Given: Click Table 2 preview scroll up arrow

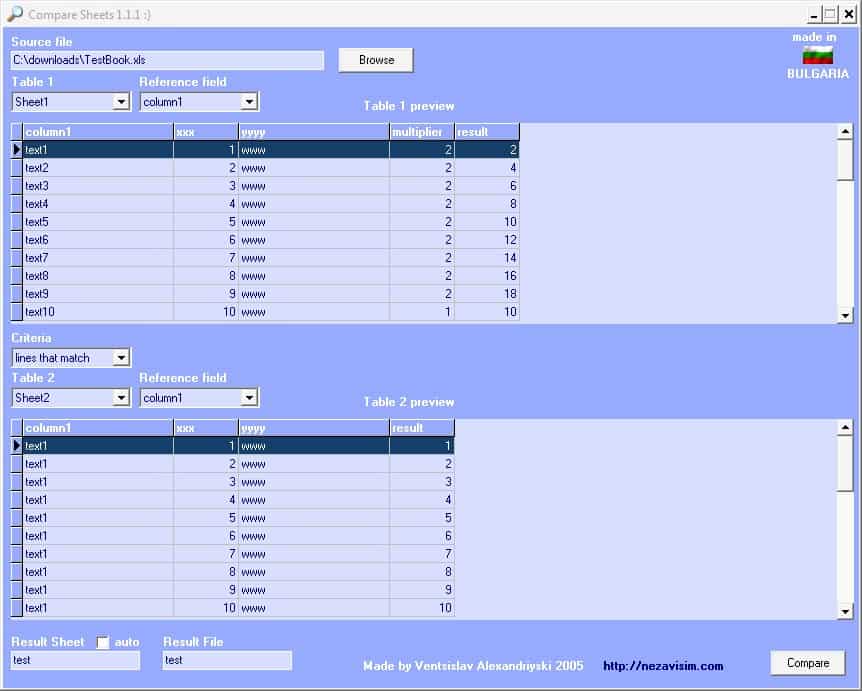Looking at the screenshot, I should point(845,427).
